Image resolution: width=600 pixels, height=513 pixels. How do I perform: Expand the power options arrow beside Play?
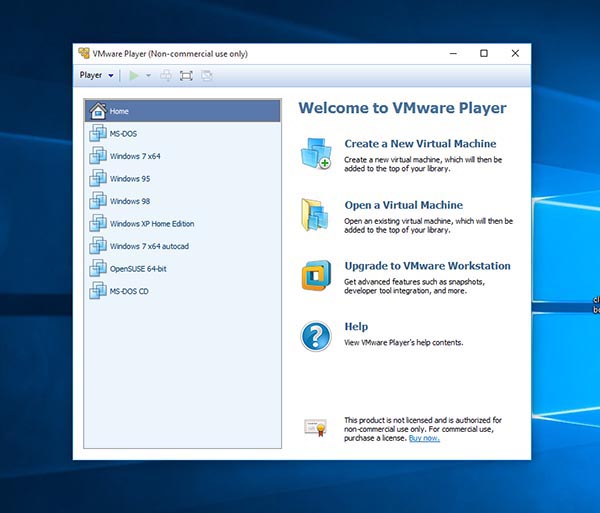tap(148, 76)
